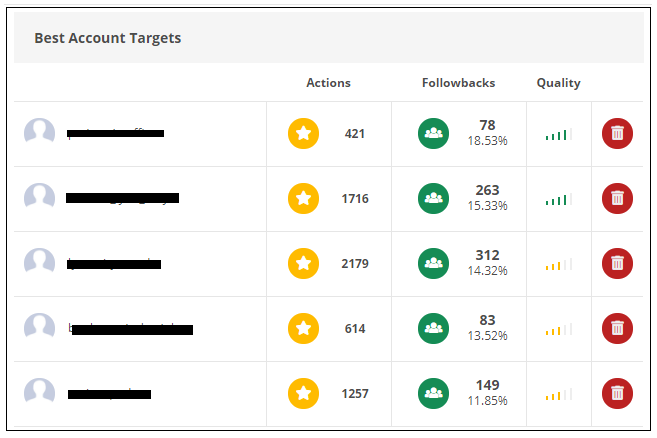Click the followbacks icon beside 149
Screen dimensions: 657x438
click(x=433, y=393)
